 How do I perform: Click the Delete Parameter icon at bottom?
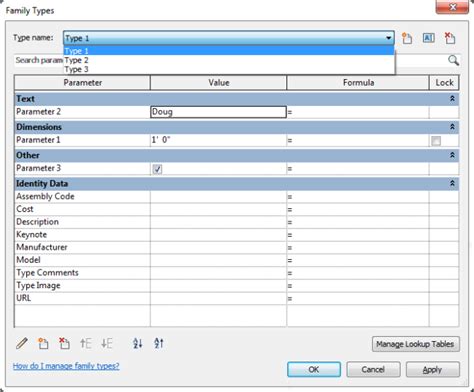[x=64, y=343]
